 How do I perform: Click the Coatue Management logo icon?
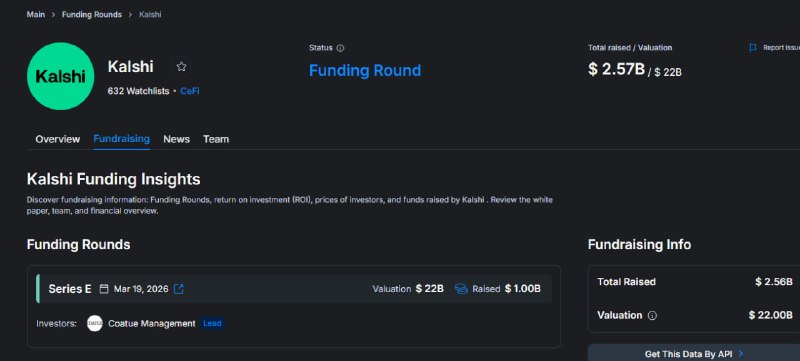[95, 323]
